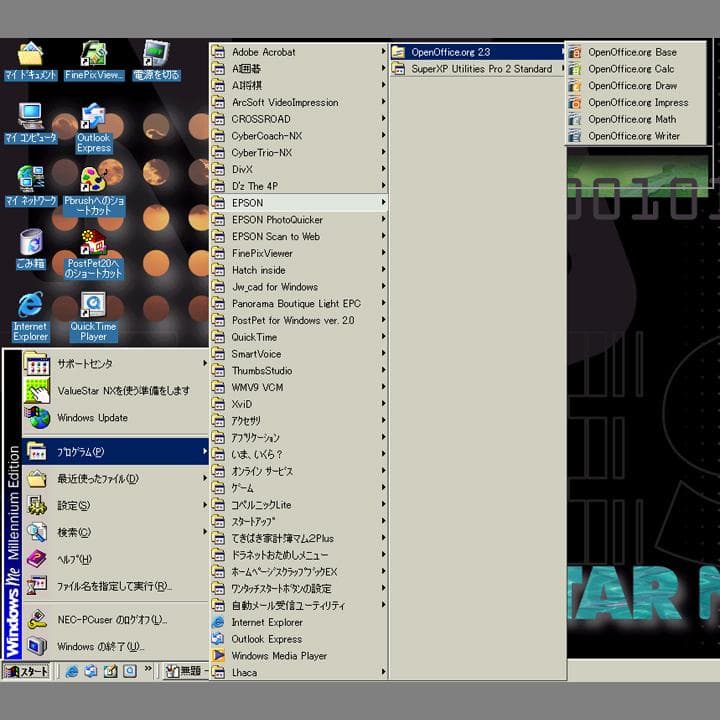Select the EPSON program folder entry
720x720 pixels.
298,203
